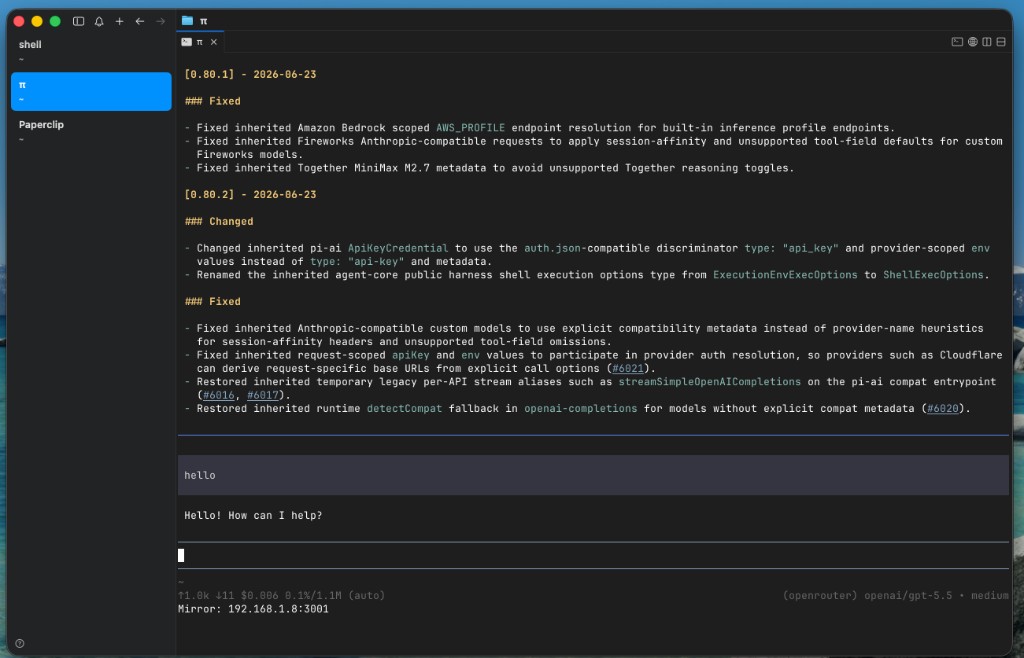Add a new workspace with plus icon
Image resolution: width=1024 pixels, height=658 pixels.
tap(120, 22)
